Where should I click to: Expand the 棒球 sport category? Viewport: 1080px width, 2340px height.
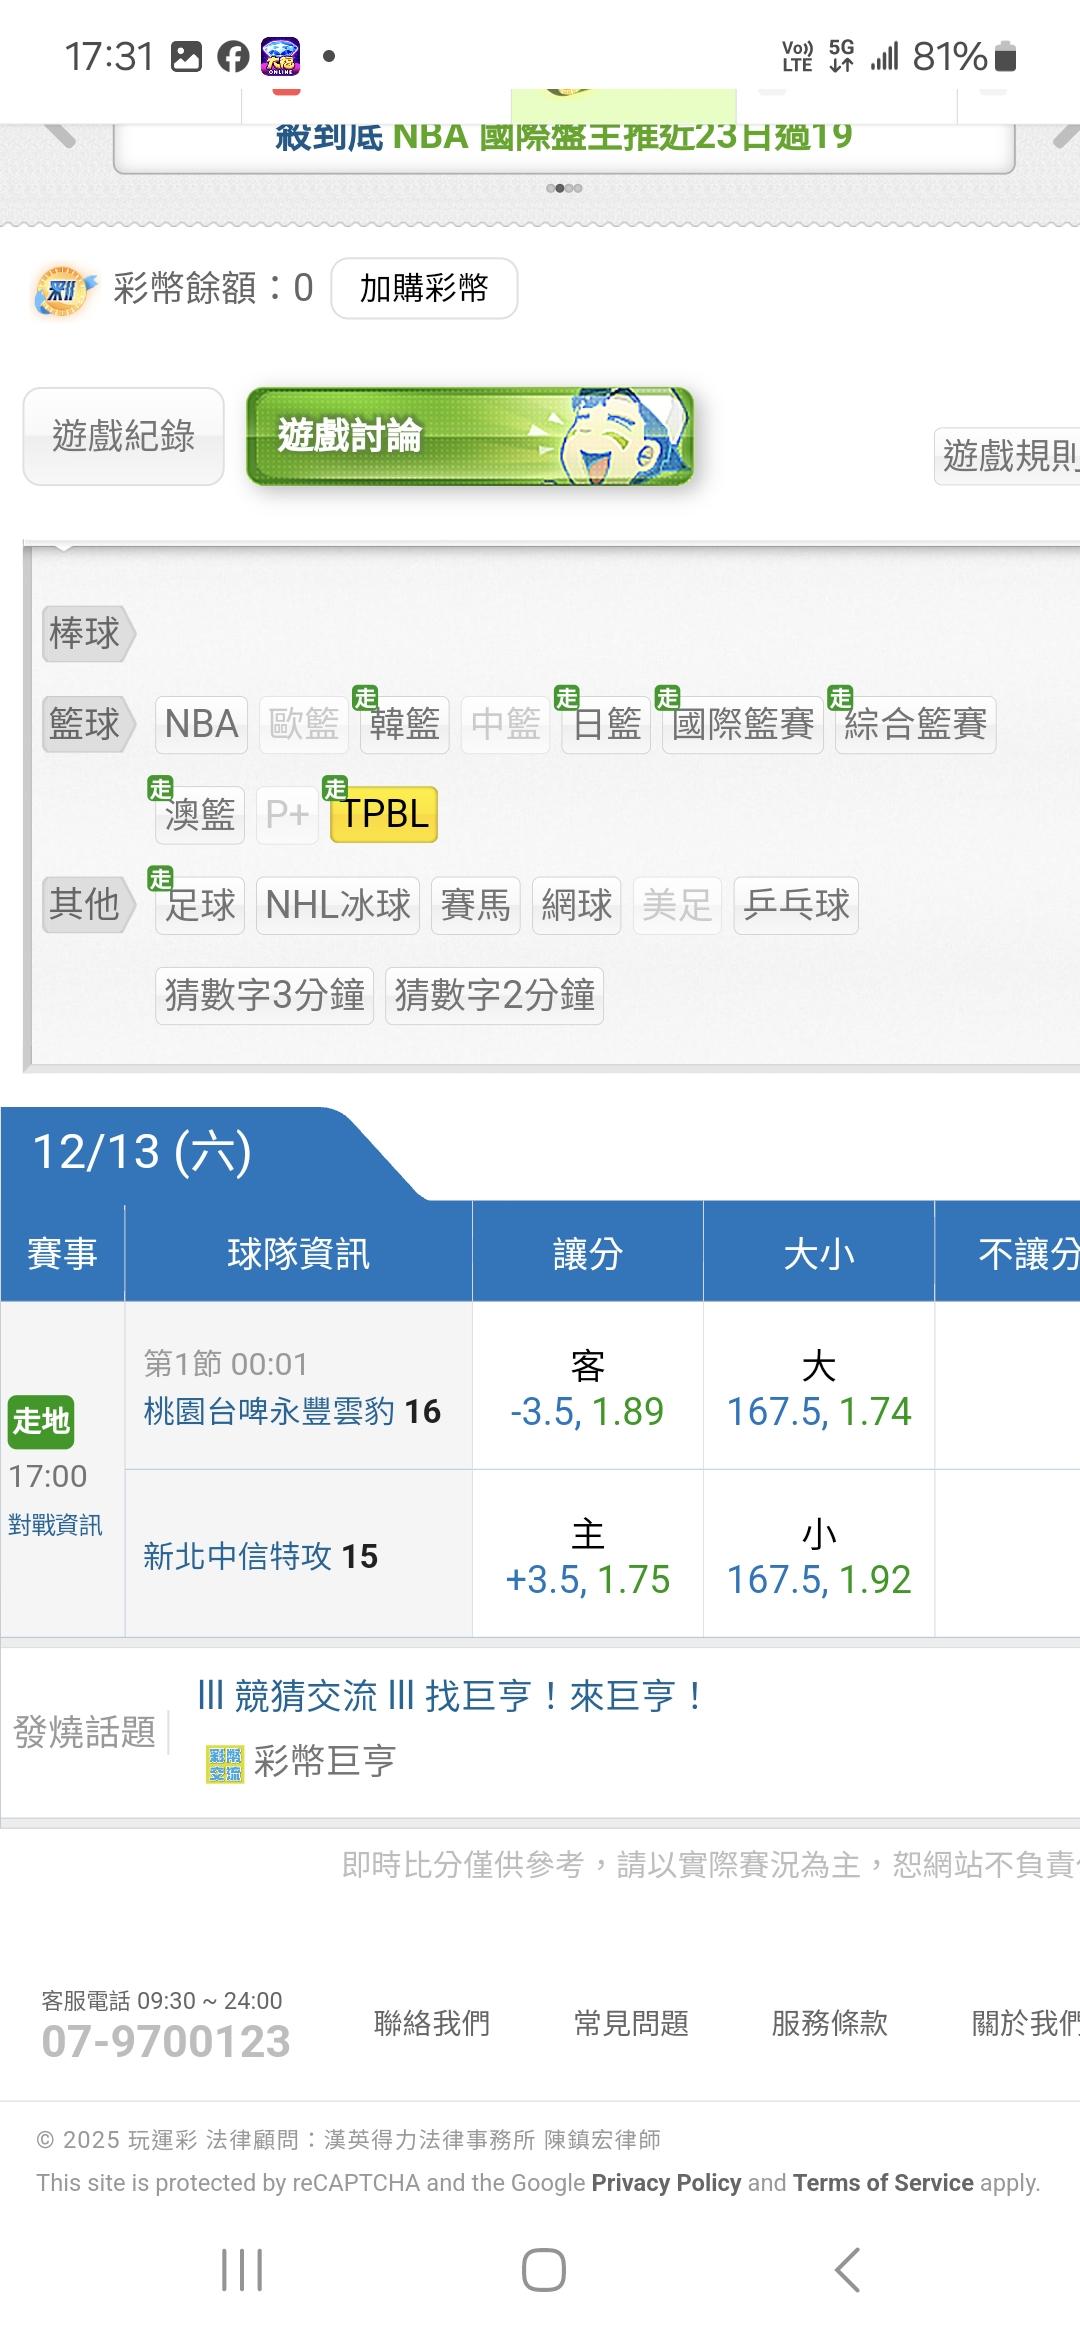coord(86,633)
